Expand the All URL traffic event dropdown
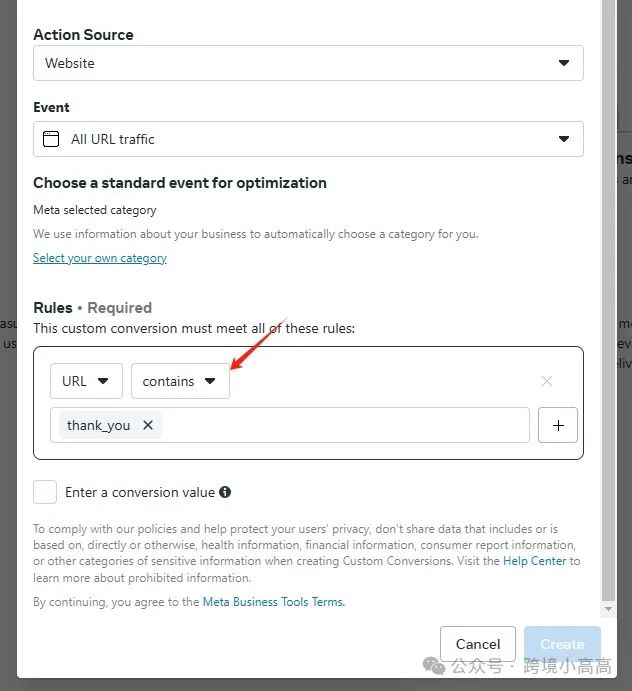 pos(309,139)
